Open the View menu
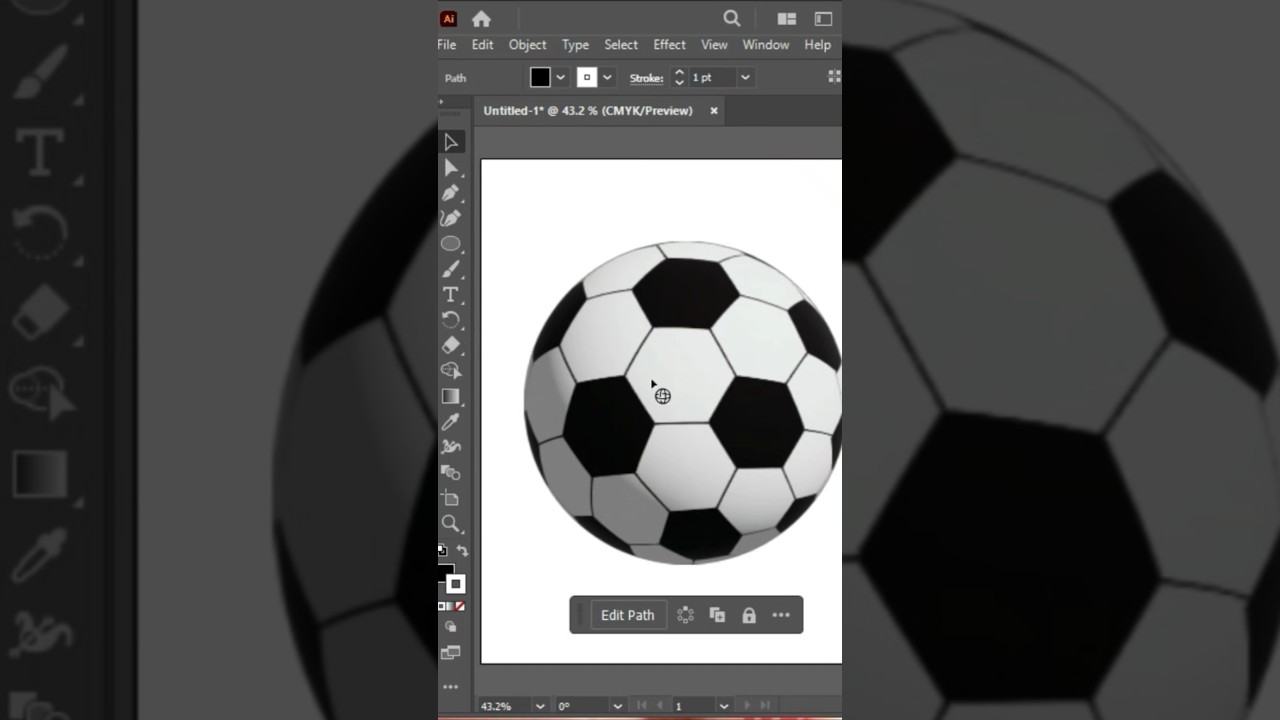The height and width of the screenshot is (720, 1280). [714, 45]
